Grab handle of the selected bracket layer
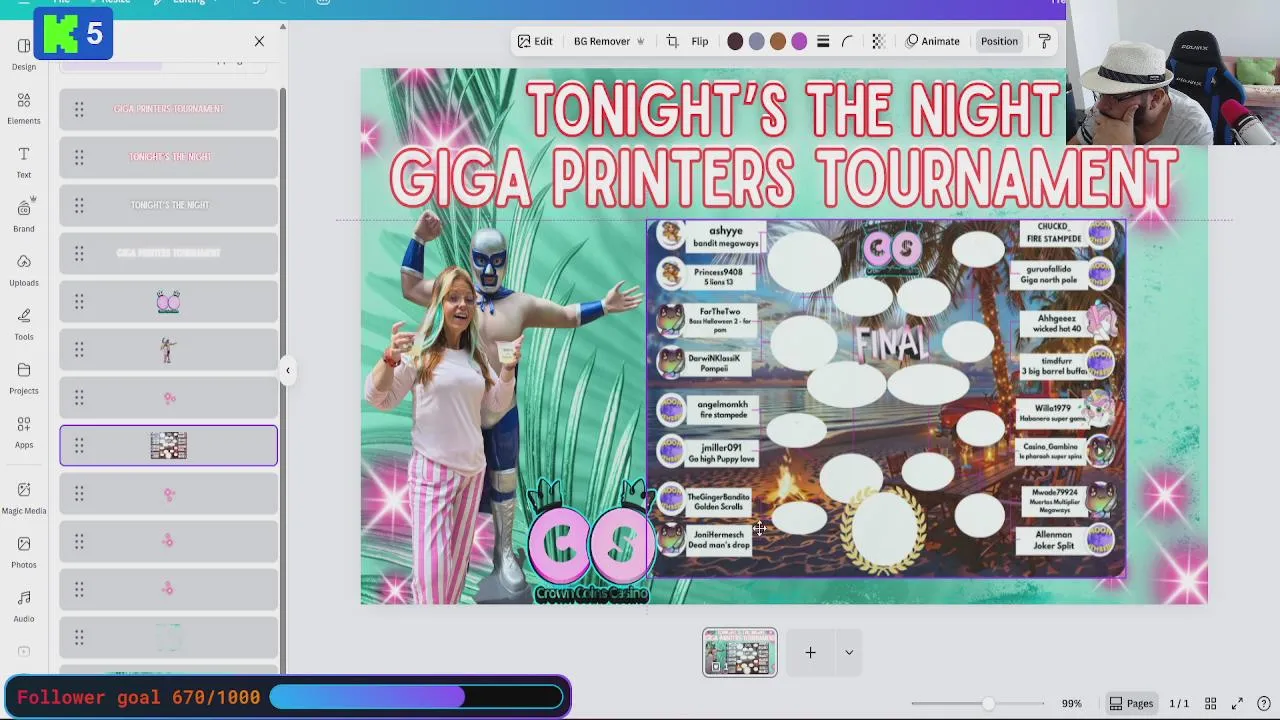The image size is (1280, 720). pos(79,446)
